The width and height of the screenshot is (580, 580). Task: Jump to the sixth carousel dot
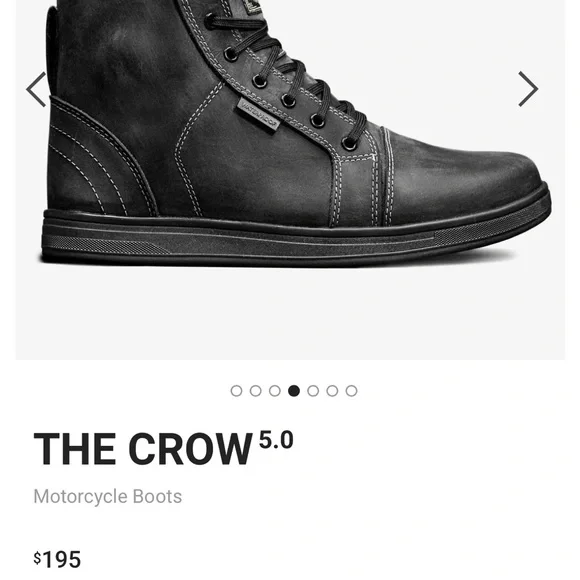(x=332, y=391)
